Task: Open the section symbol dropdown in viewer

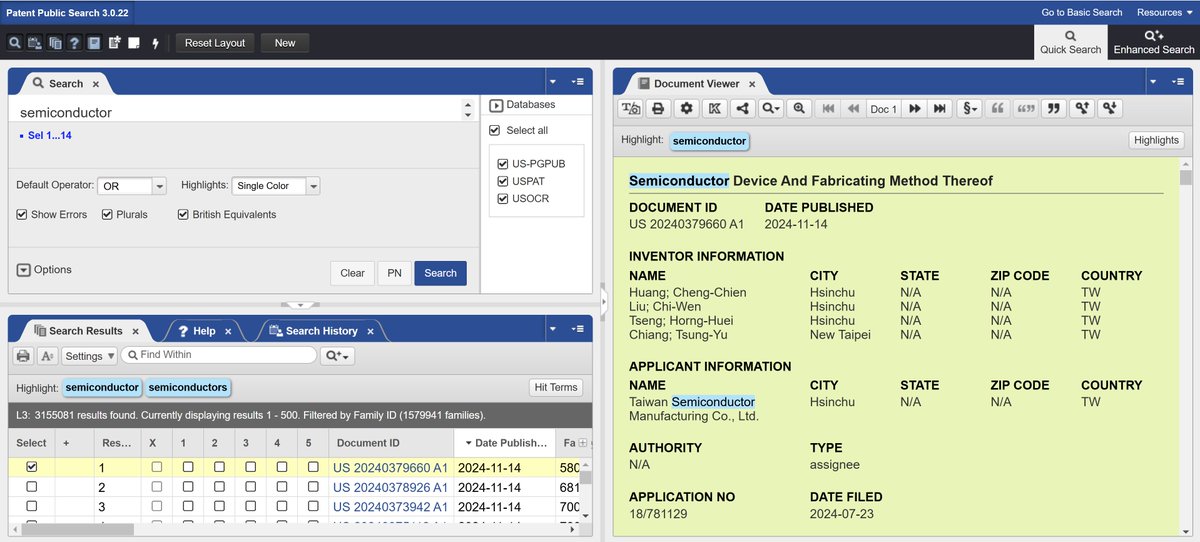Action: tap(969, 108)
